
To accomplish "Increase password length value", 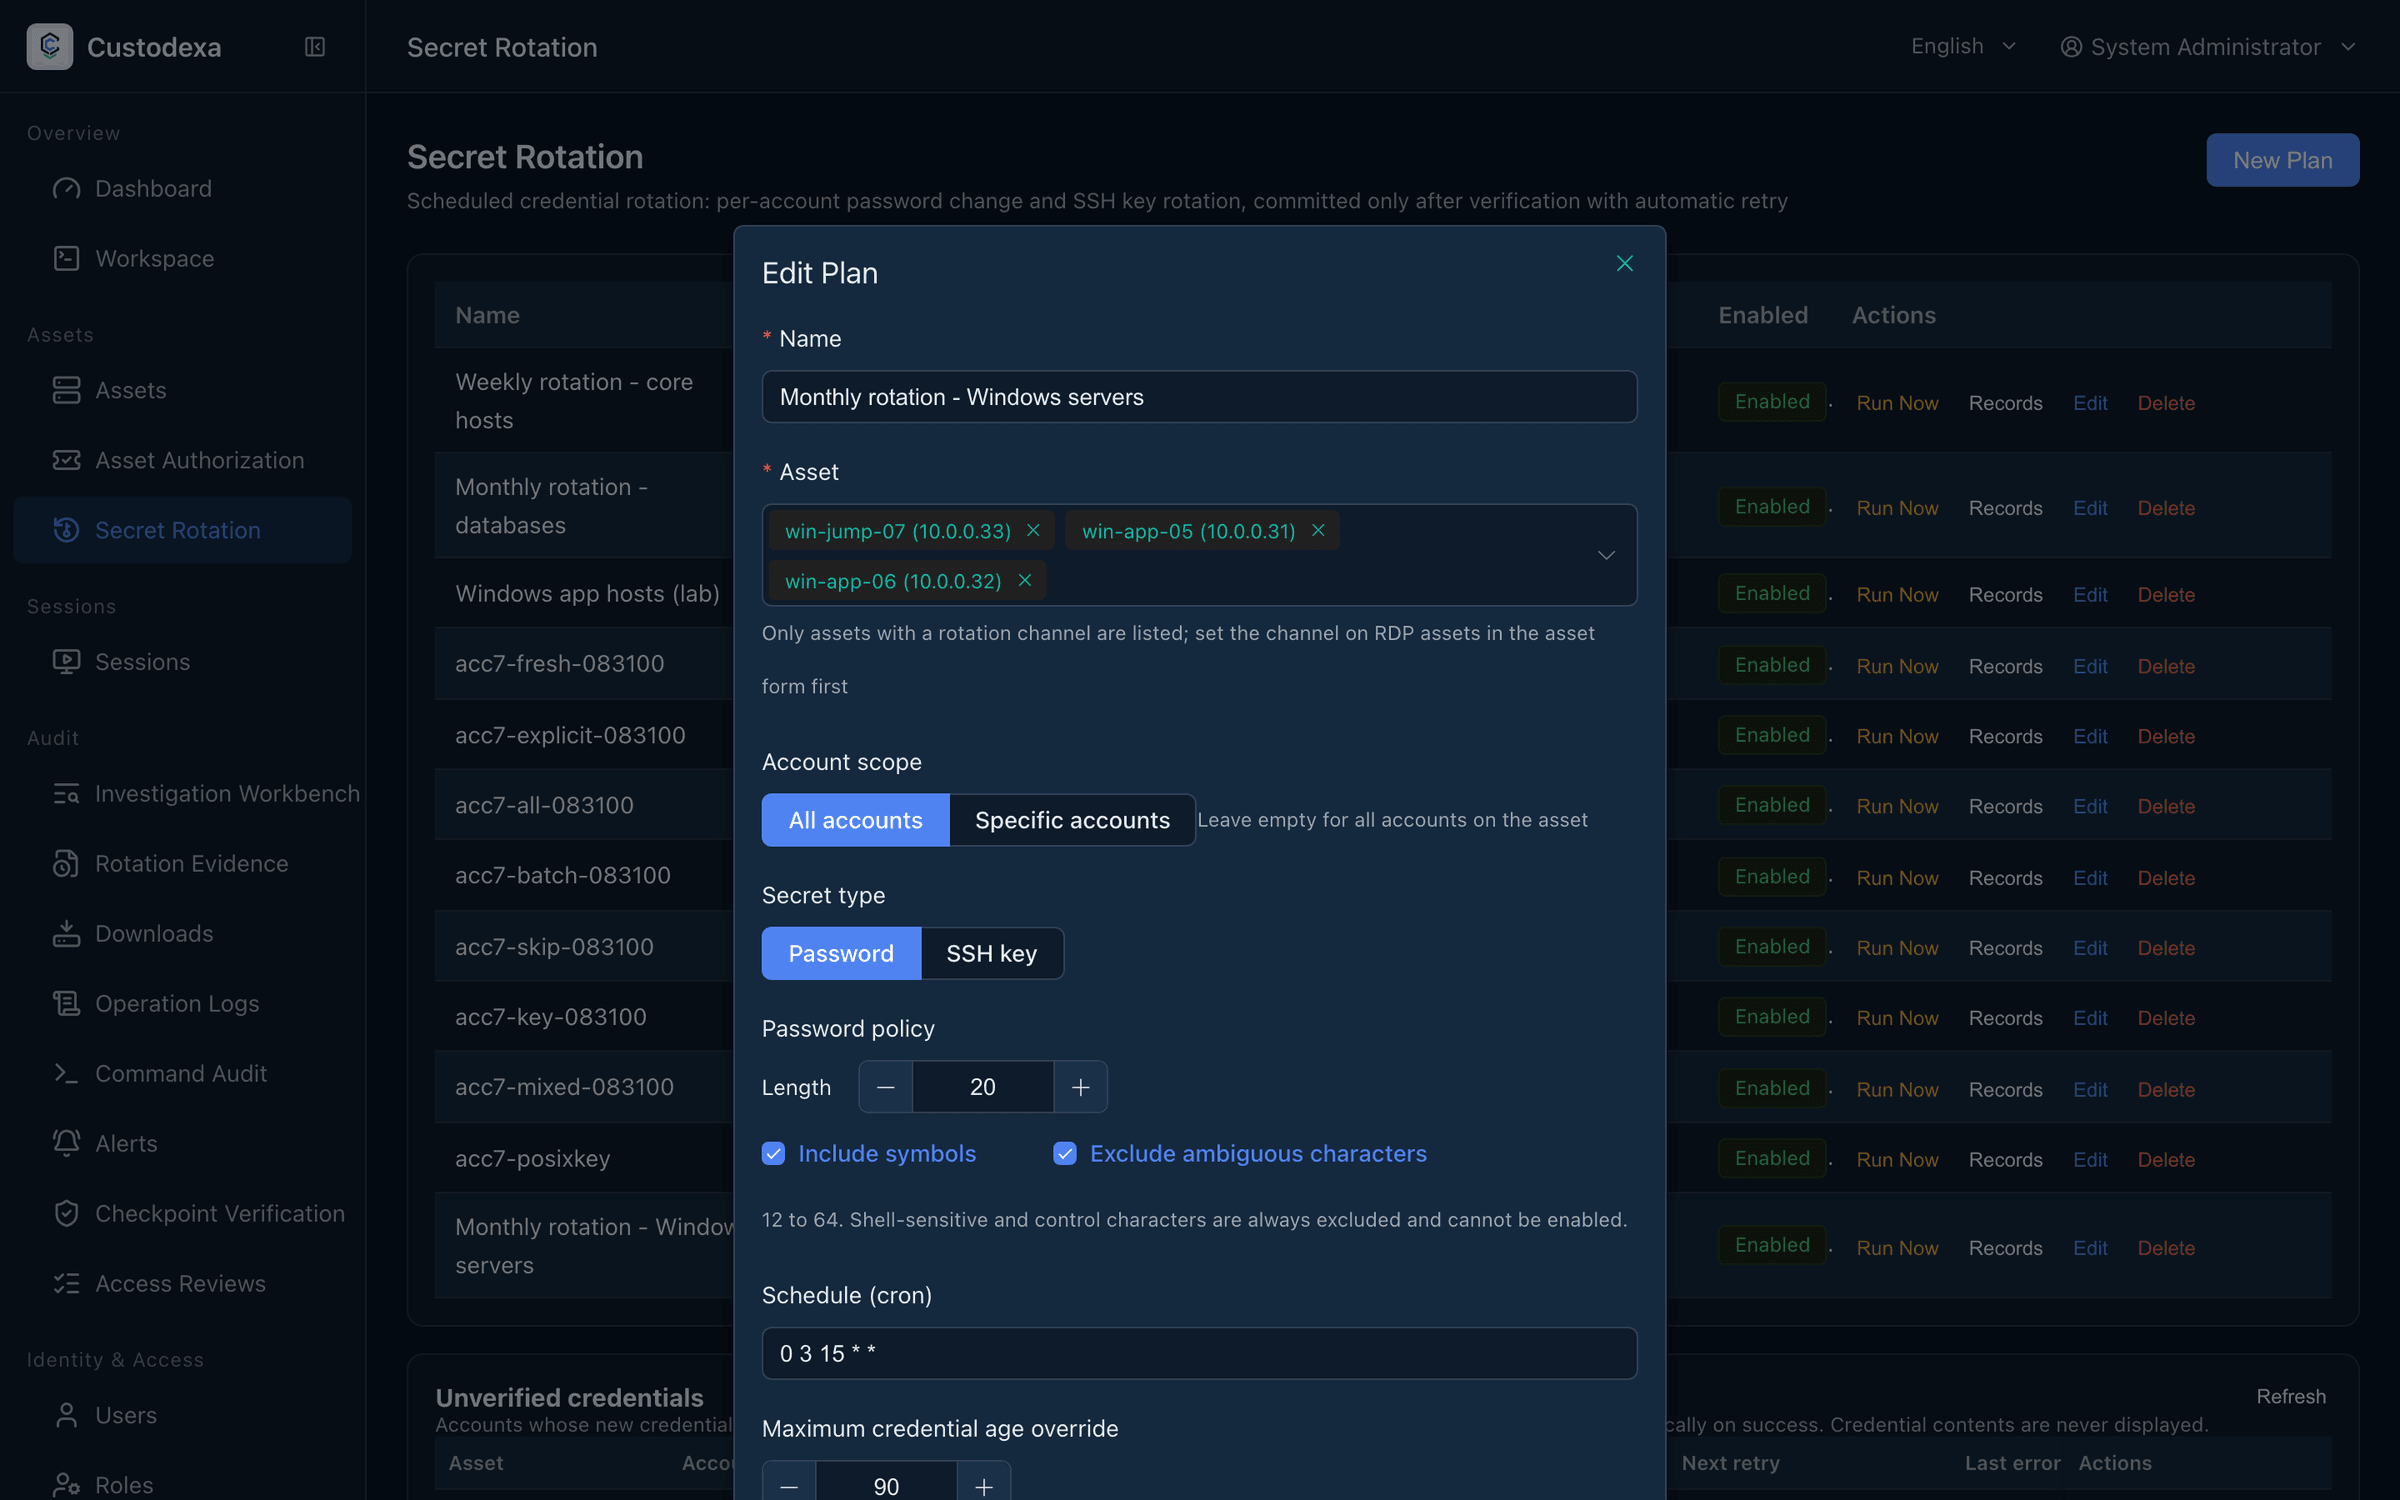I will (1080, 1087).
